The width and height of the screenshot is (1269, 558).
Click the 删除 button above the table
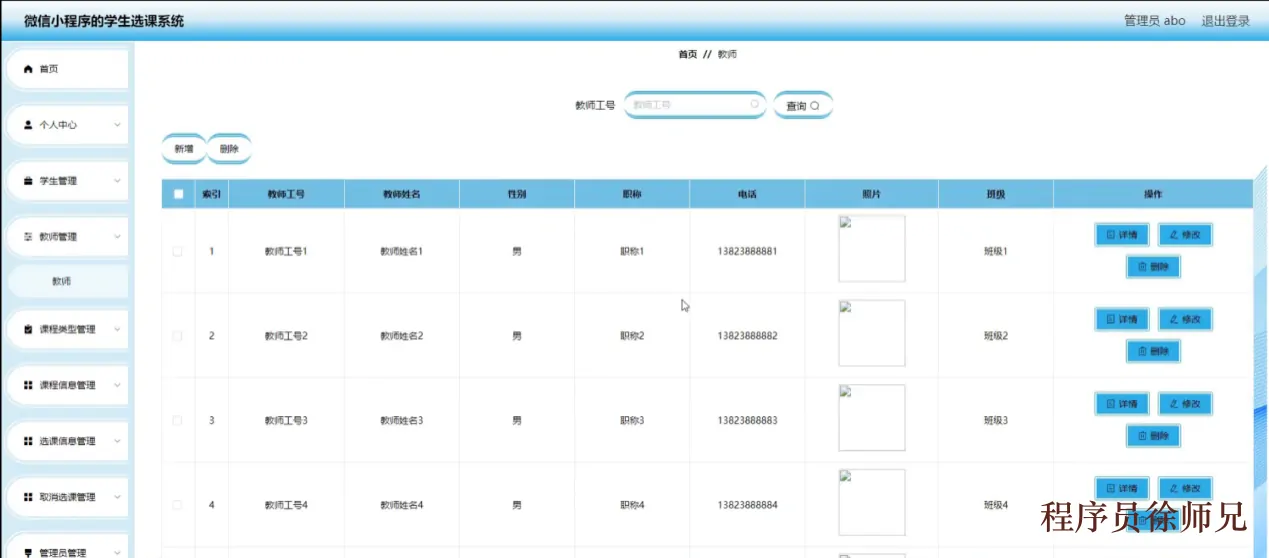click(229, 149)
